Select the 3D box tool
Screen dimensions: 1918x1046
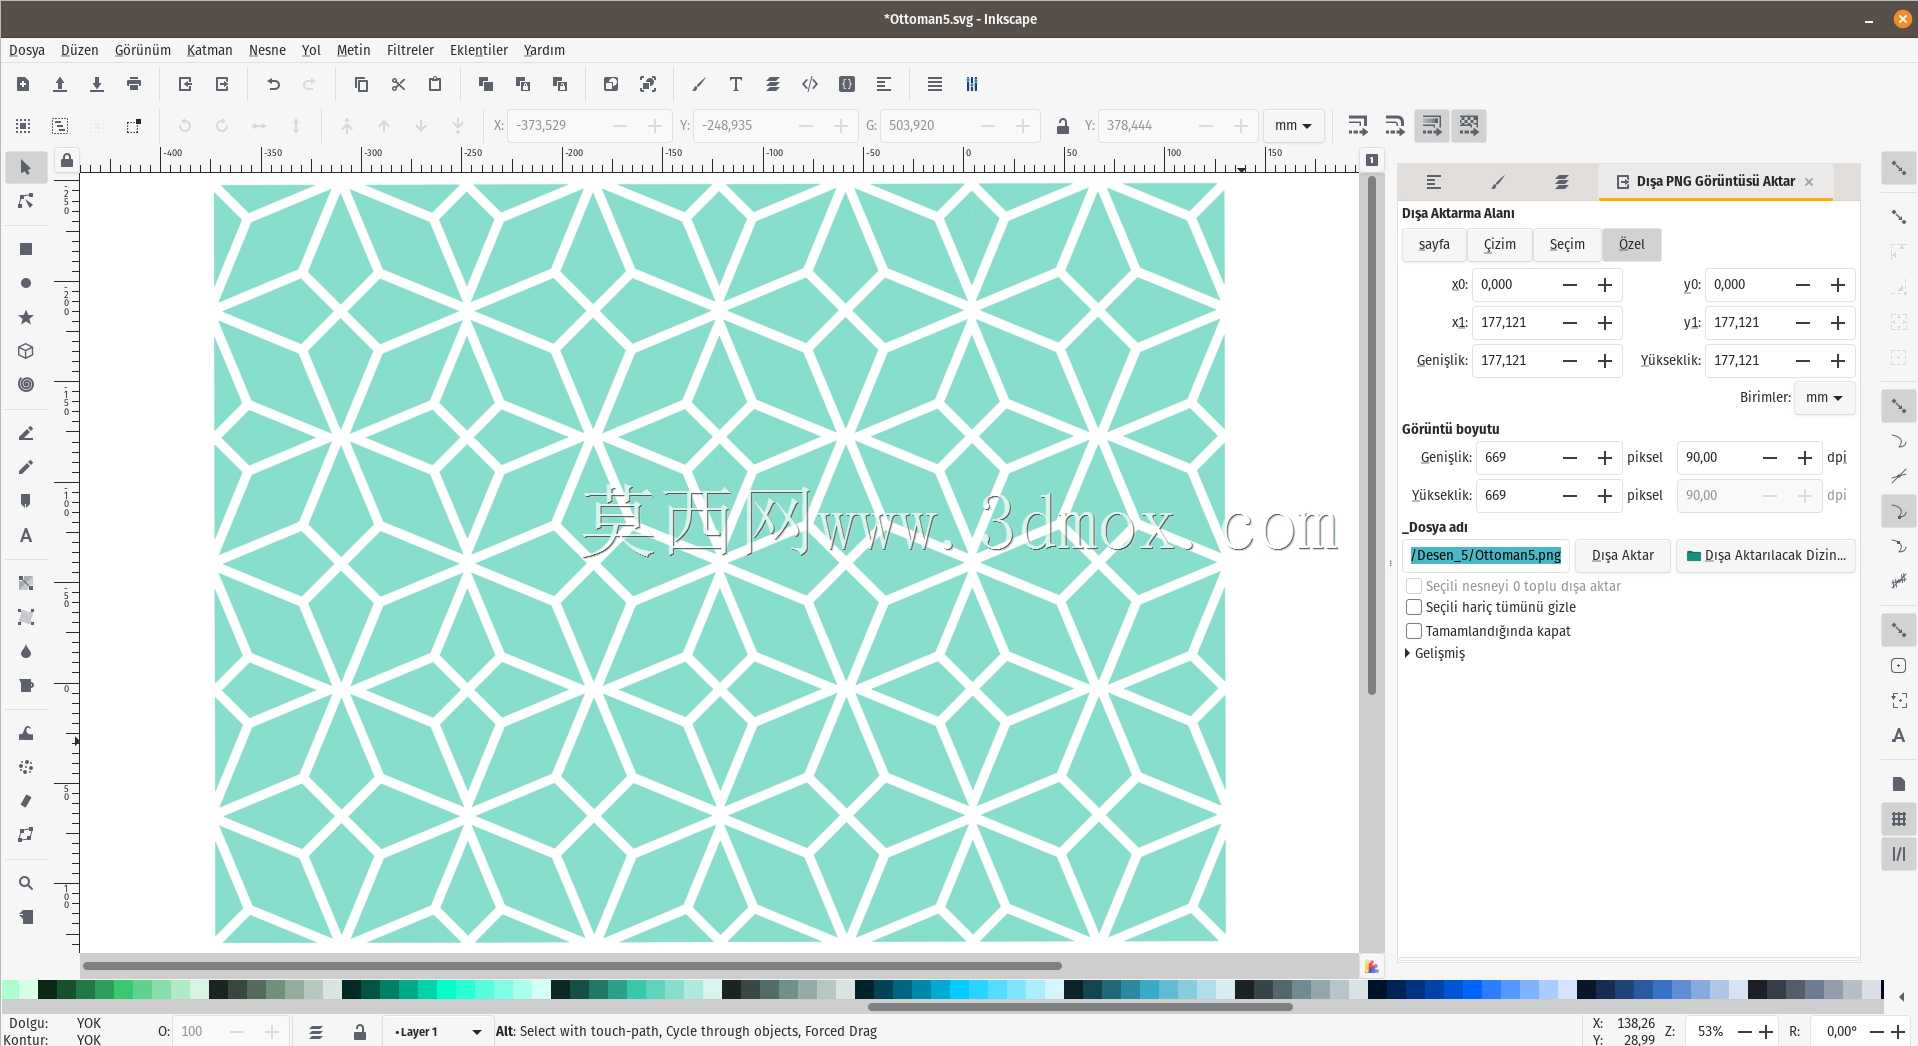26,351
